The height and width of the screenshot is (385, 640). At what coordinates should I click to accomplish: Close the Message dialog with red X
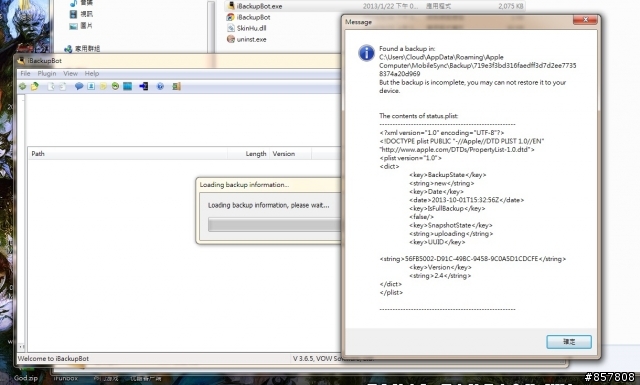pyautogui.click(x=585, y=20)
